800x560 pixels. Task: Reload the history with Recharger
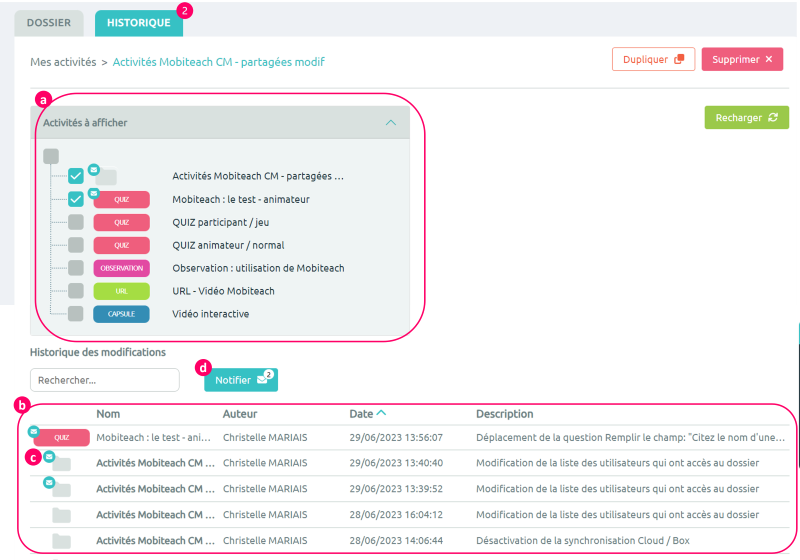click(x=746, y=117)
